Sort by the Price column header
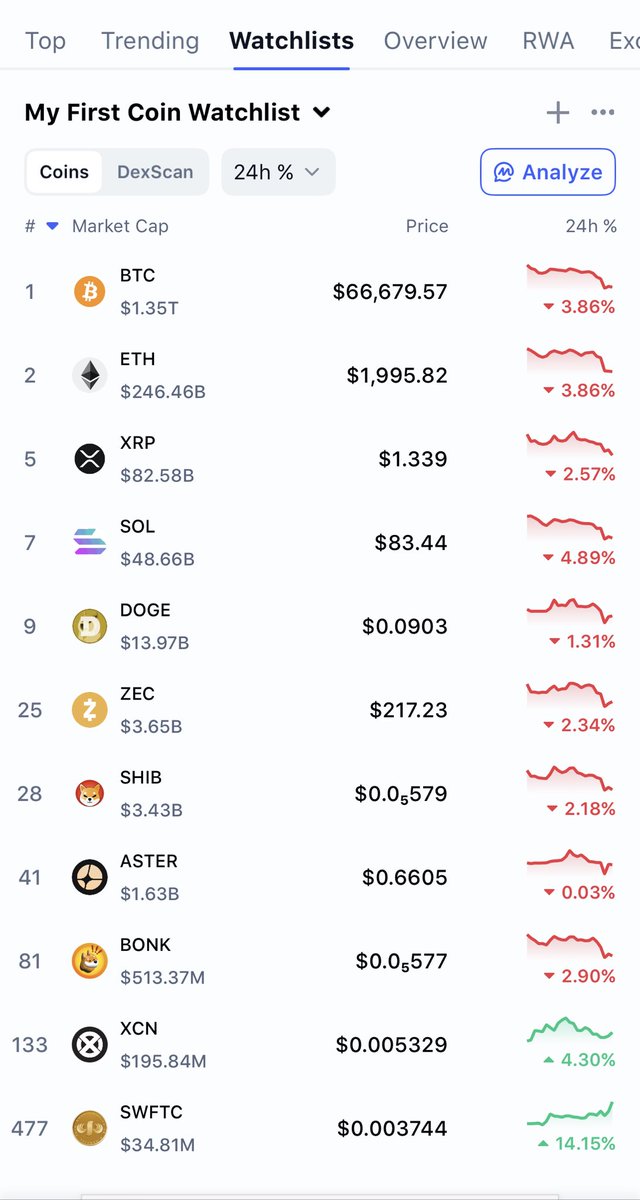This screenshot has width=640, height=1200. 427,226
